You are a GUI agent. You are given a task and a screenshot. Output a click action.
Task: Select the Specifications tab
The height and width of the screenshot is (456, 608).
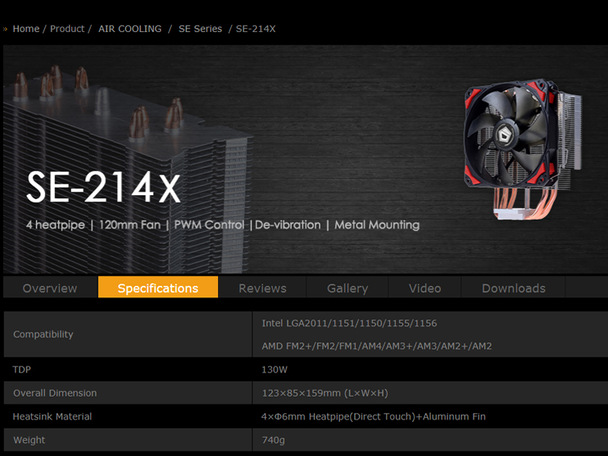click(158, 287)
